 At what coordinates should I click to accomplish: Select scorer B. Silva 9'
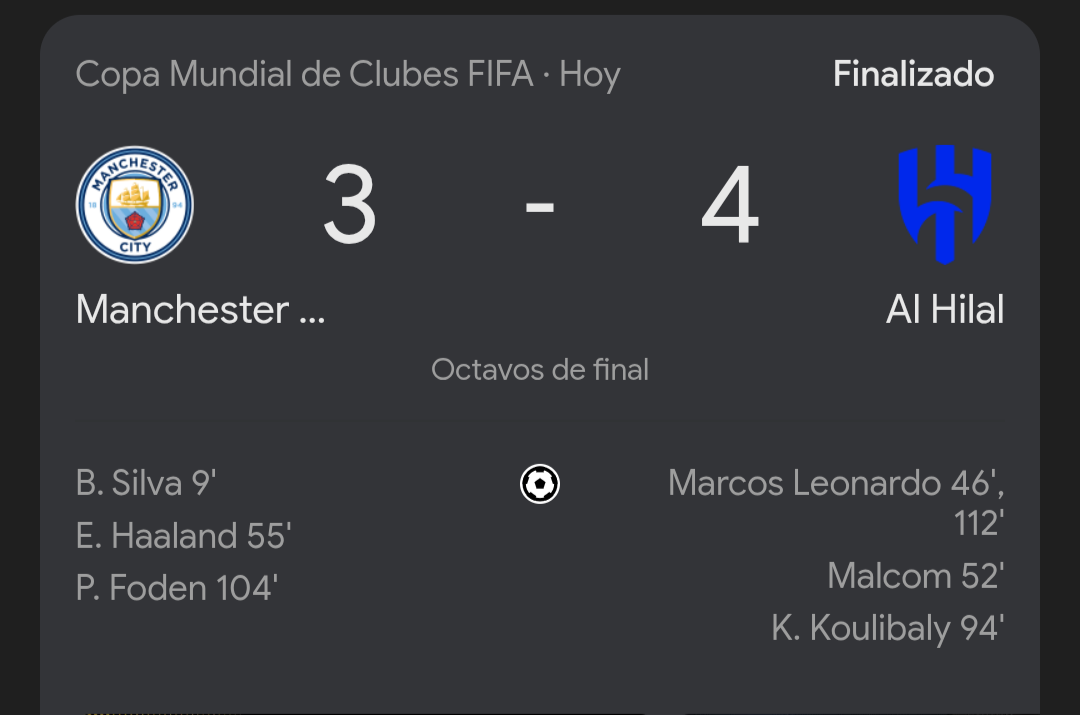point(146,483)
